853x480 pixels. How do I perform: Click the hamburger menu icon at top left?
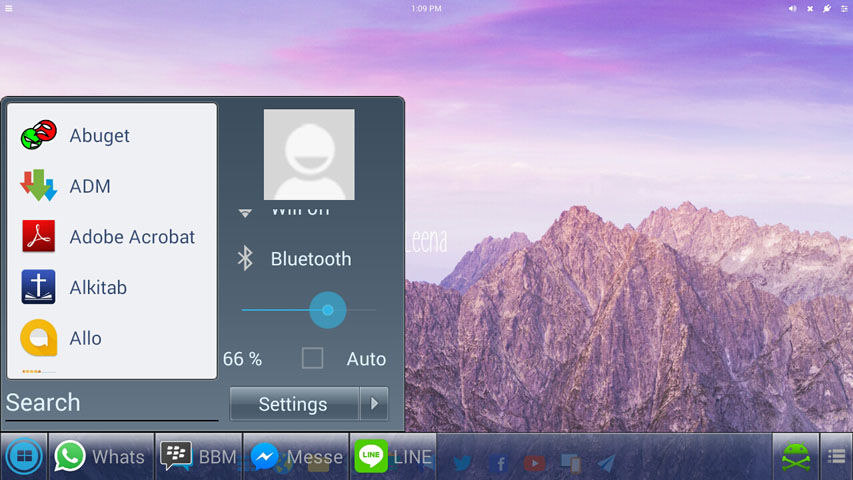(9, 8)
